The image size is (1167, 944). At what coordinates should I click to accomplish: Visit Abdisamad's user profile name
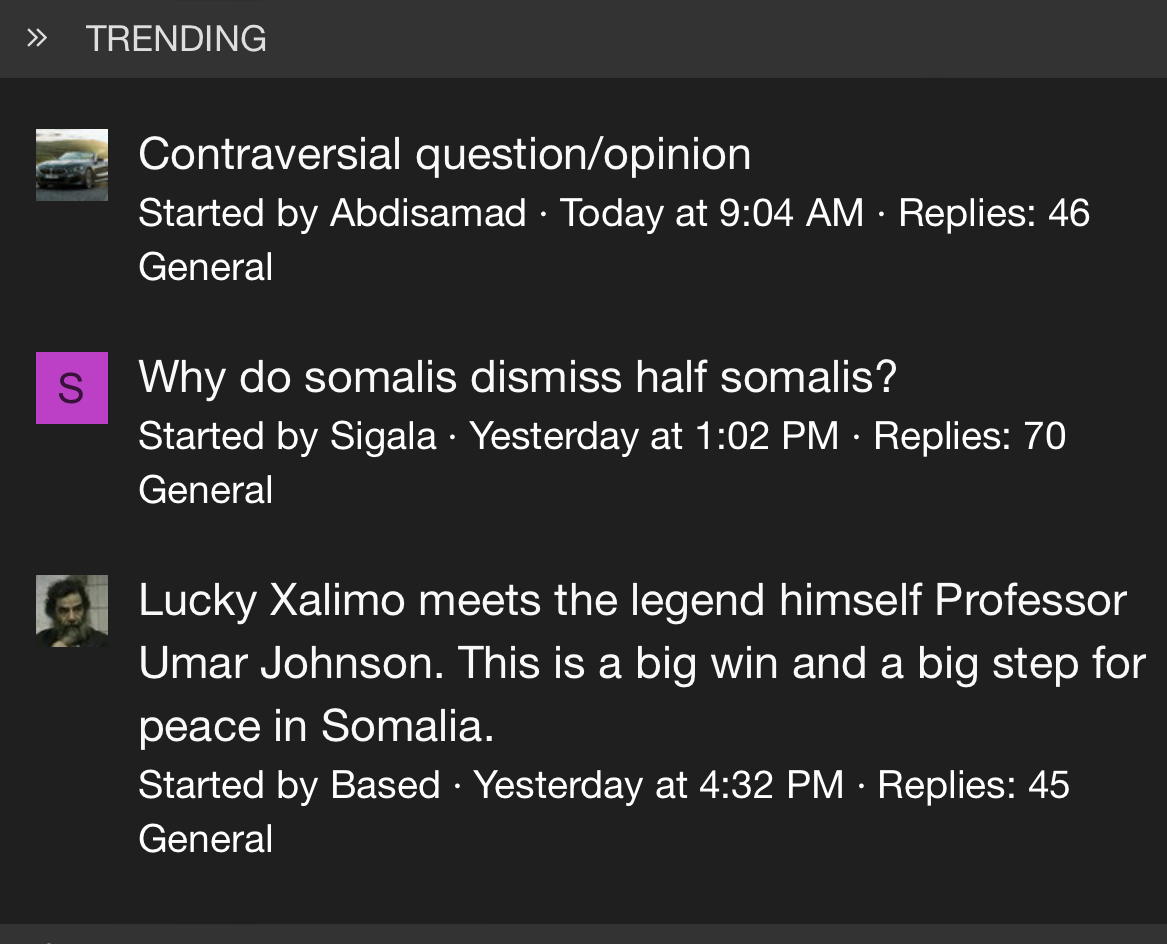[428, 213]
